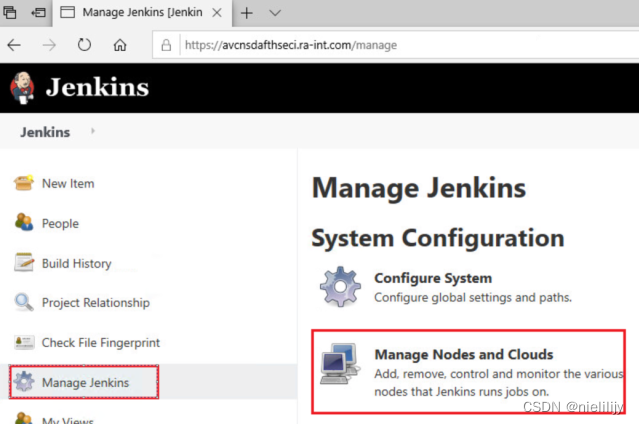Click the Manage Nodes computers icon
This screenshot has height=424, width=639.
tap(340, 363)
